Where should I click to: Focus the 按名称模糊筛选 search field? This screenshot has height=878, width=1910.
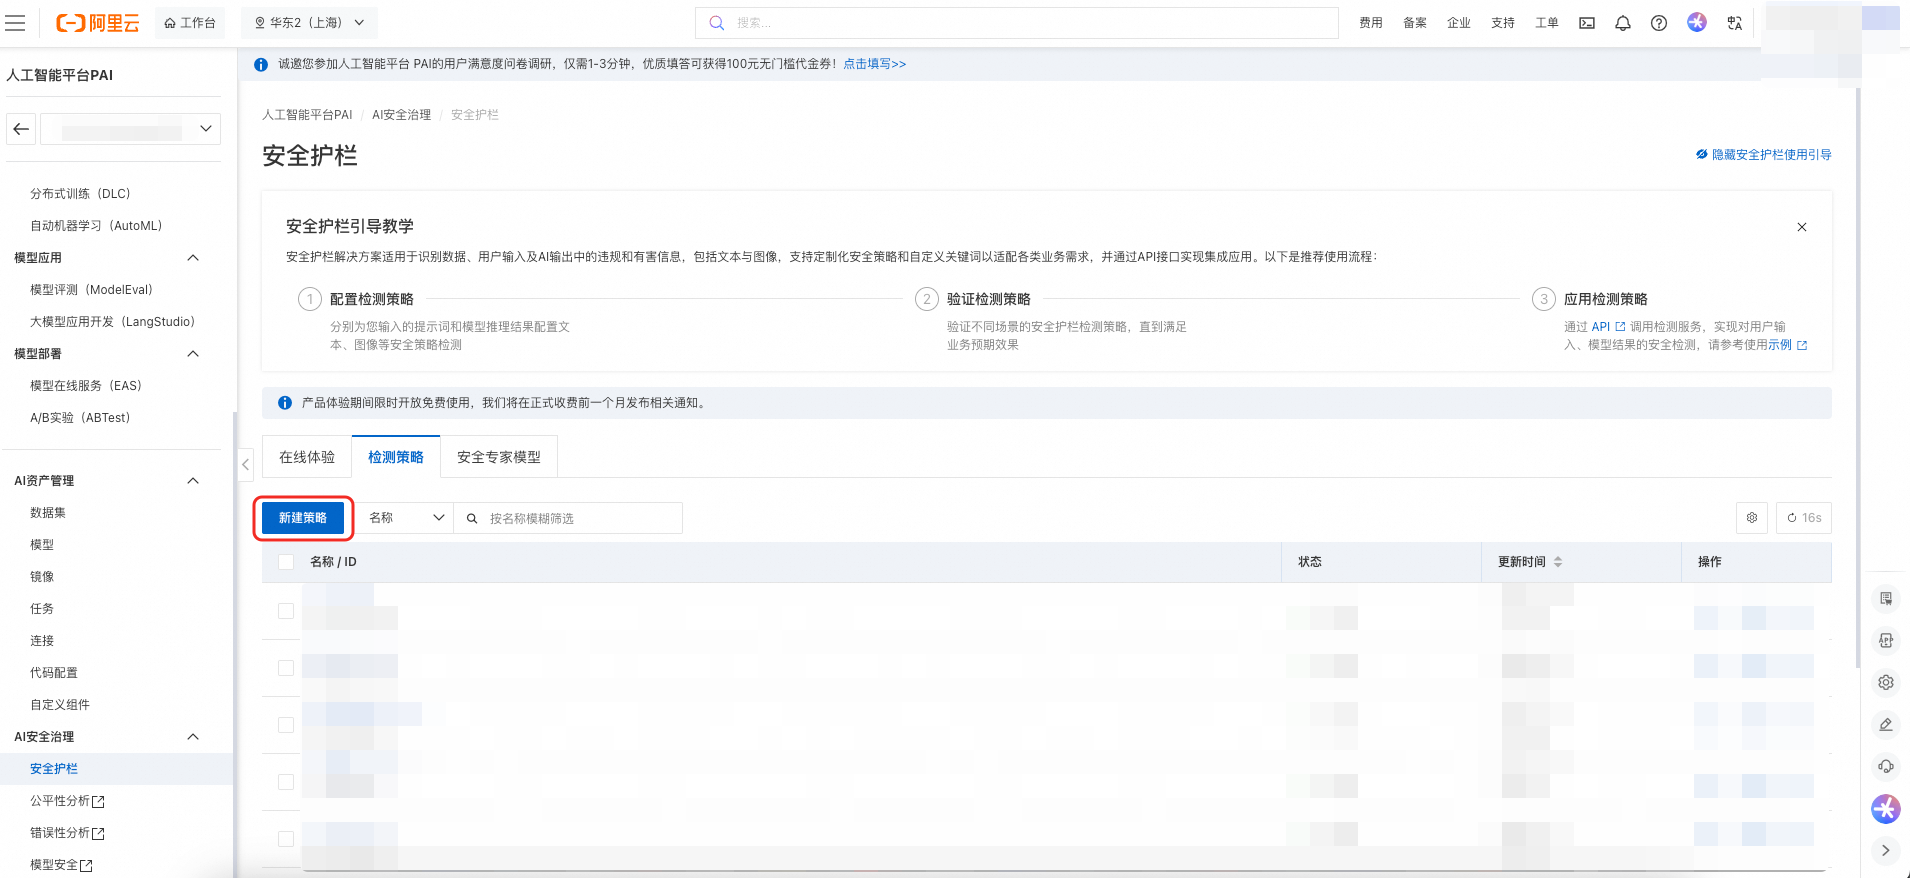click(568, 518)
